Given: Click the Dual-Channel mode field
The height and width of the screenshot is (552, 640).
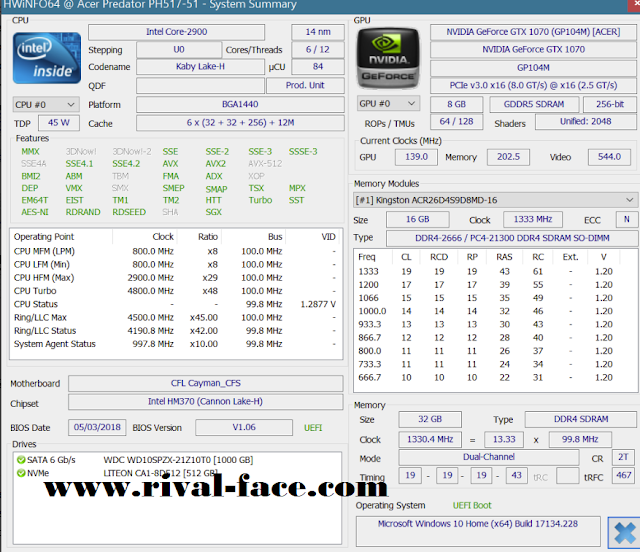Looking at the screenshot, I should (x=489, y=457).
